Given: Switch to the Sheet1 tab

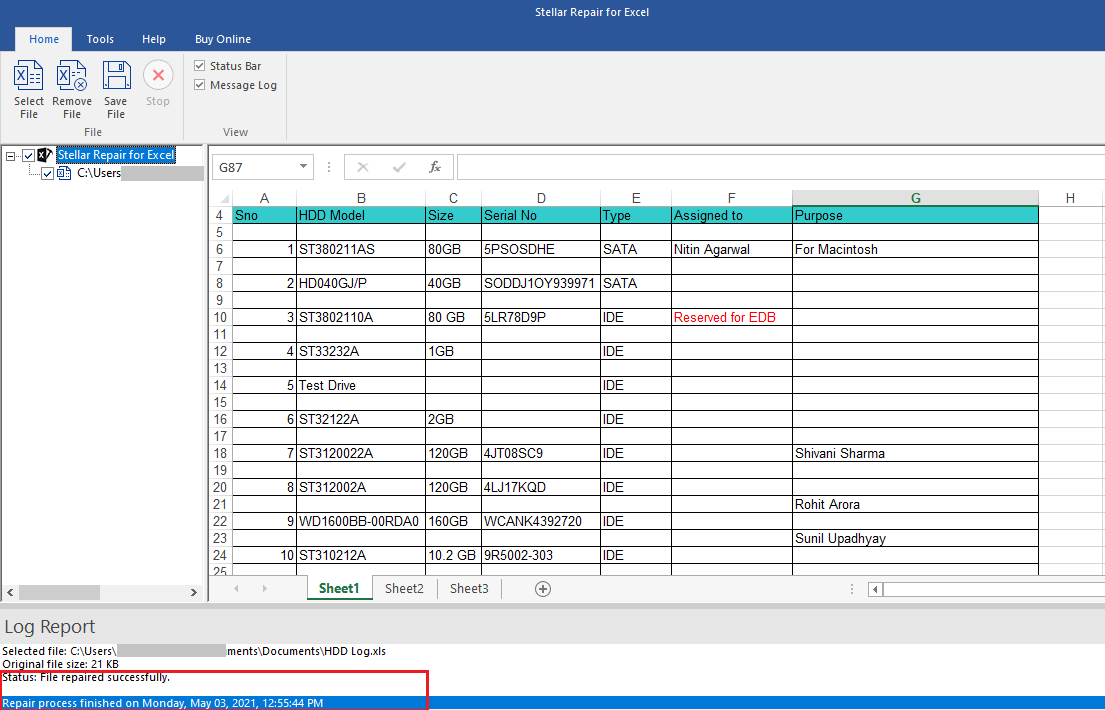Looking at the screenshot, I should pyautogui.click(x=339, y=589).
